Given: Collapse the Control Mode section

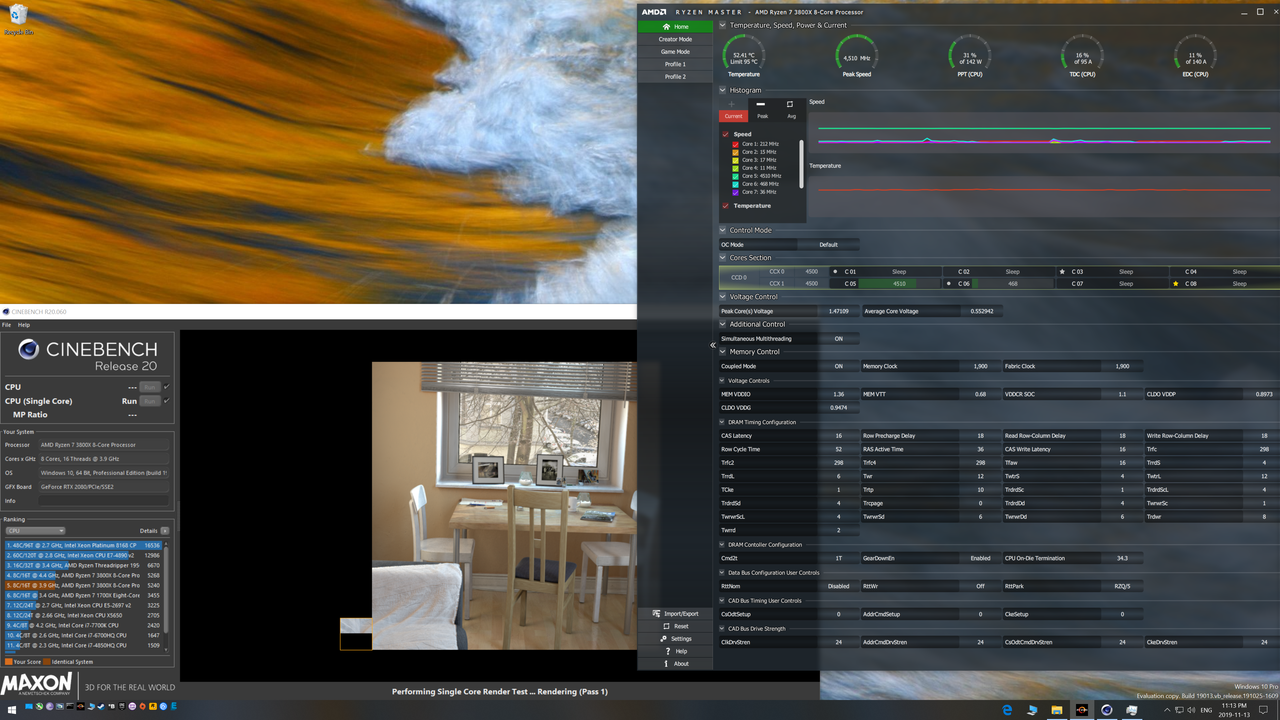Looking at the screenshot, I should point(723,230).
